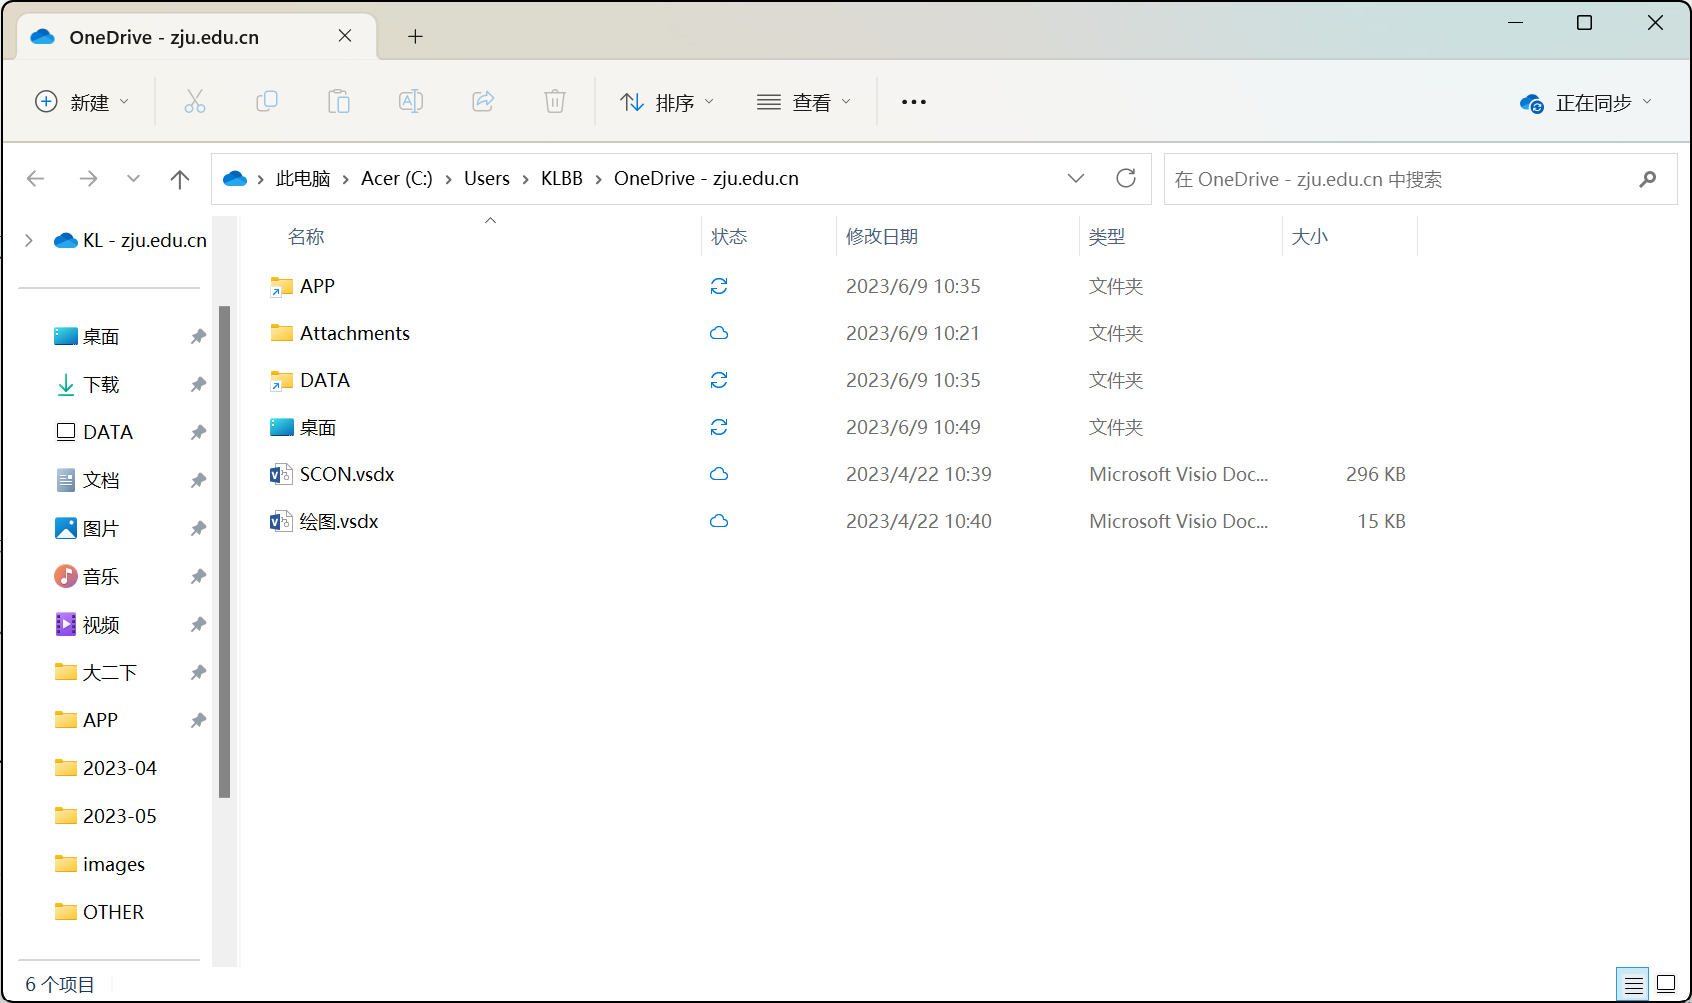Unpin 桌面 via its pin icon
This screenshot has height=1003, width=1692.
(198, 336)
